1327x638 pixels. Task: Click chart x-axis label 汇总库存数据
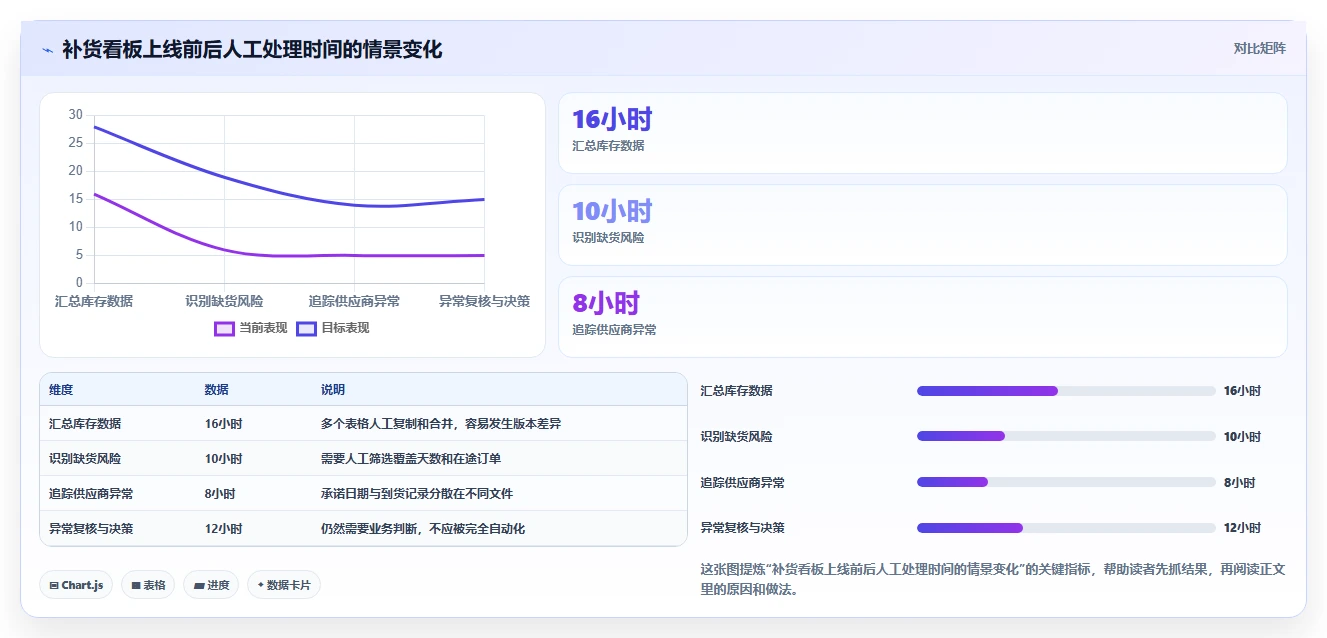pyautogui.click(x=94, y=301)
